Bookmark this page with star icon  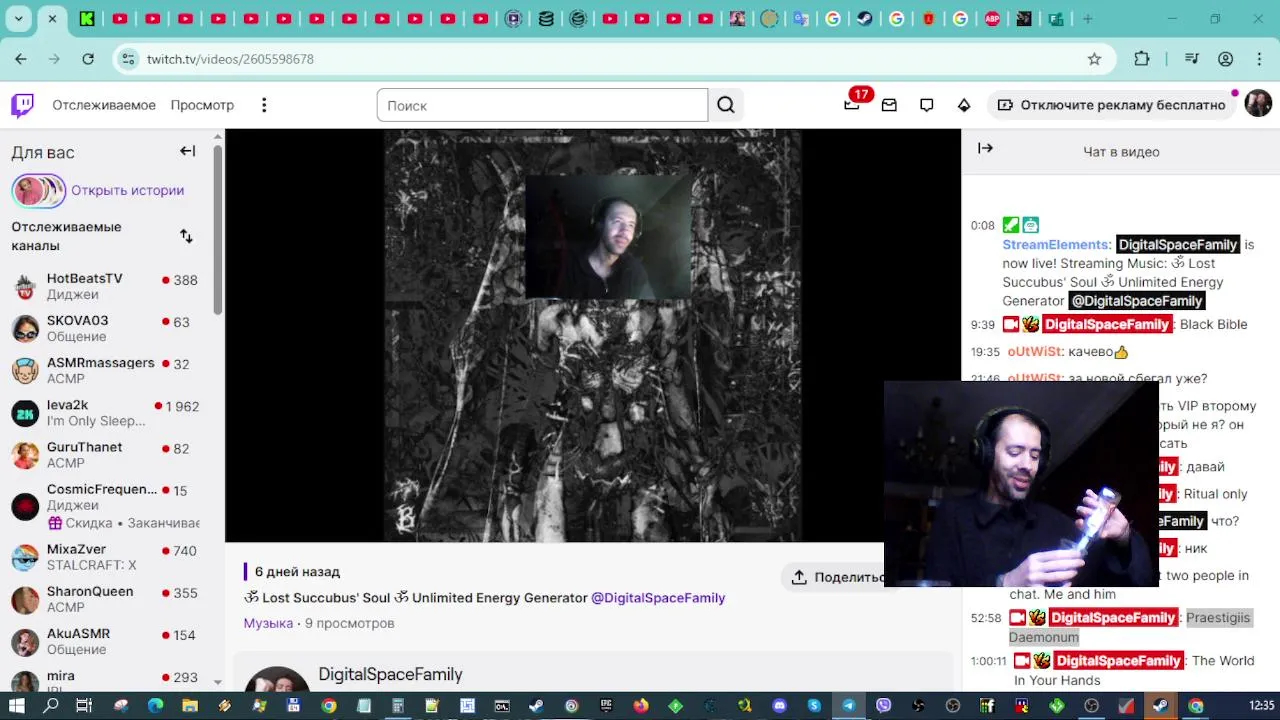[1094, 59]
